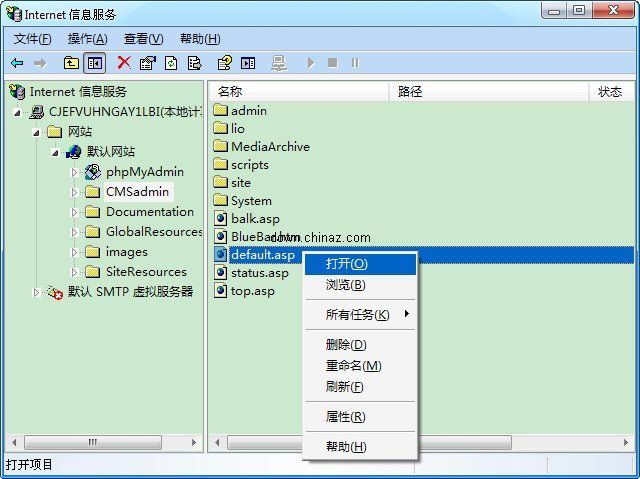Viewport: 640px width, 479px height.
Task: Choose 刷新(F) in the context menu
Action: pos(360,386)
